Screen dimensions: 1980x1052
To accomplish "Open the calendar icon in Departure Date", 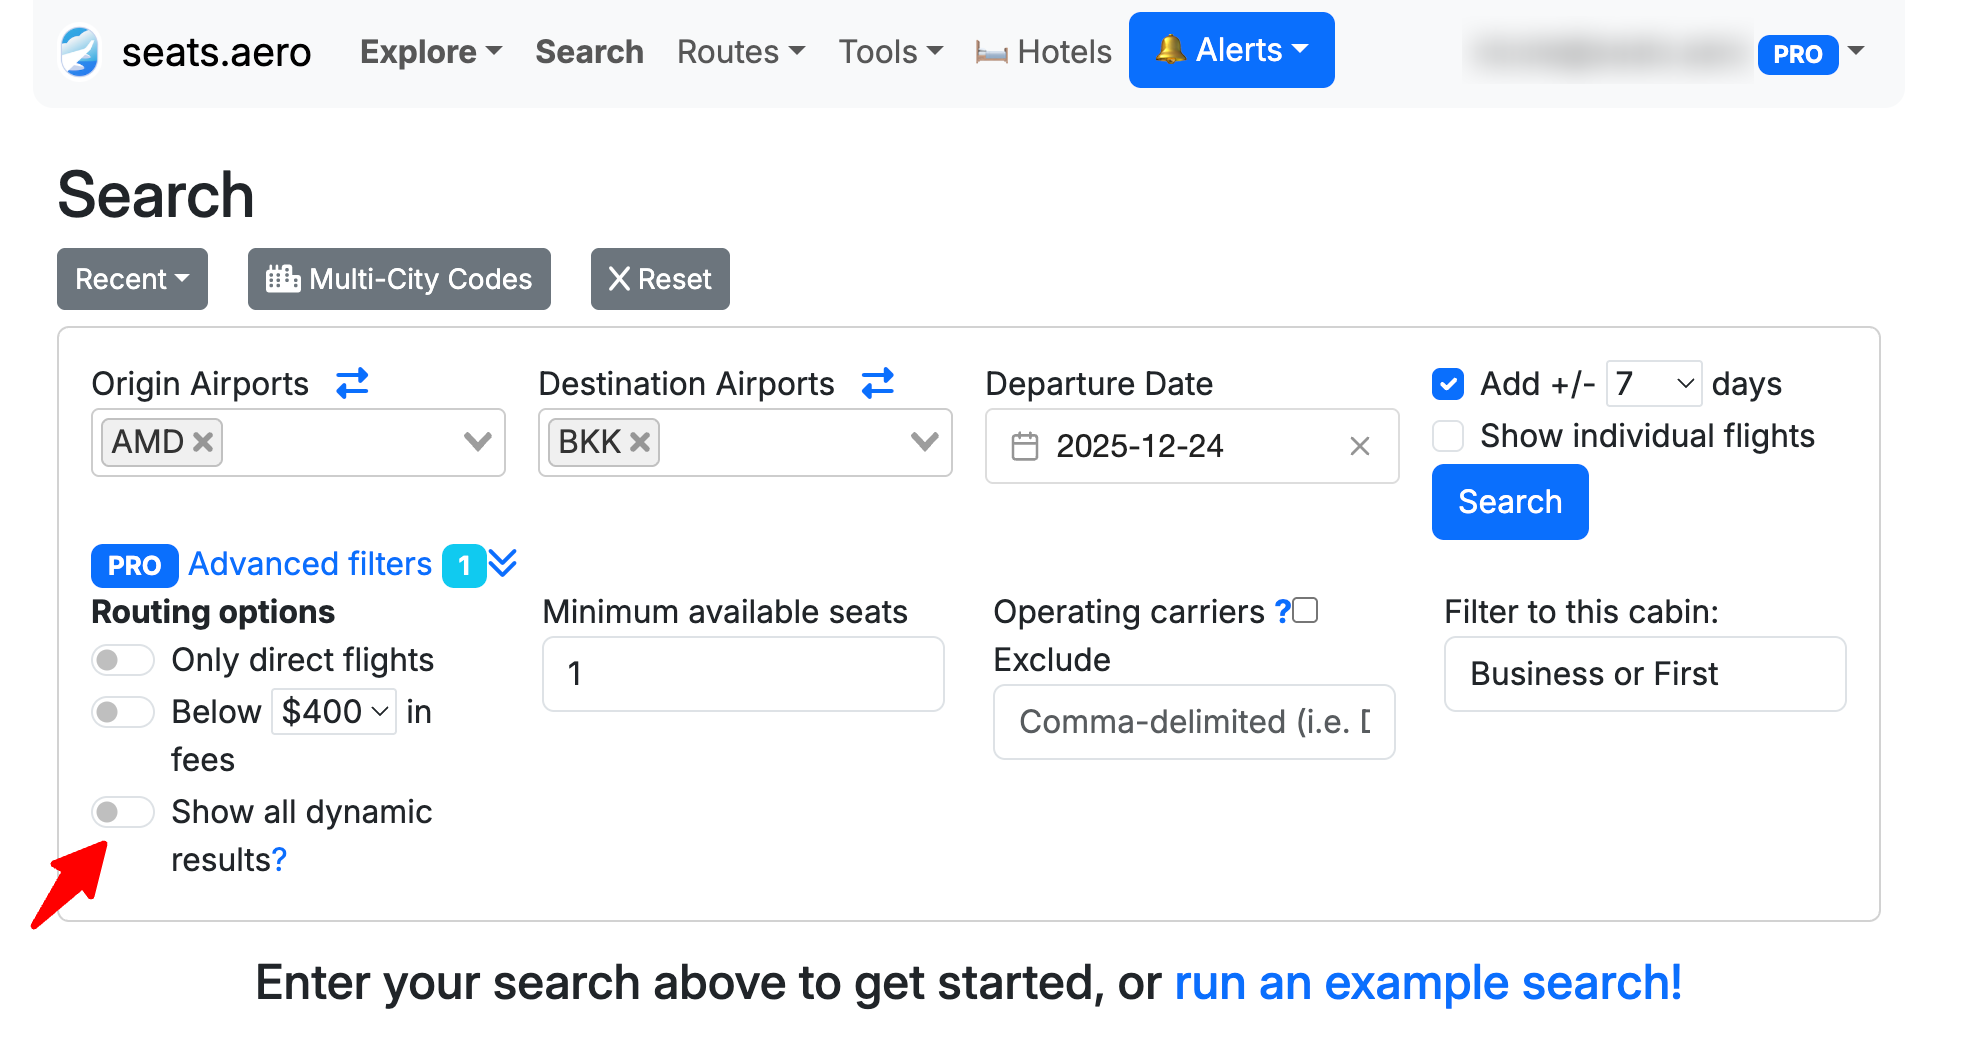I will 1025,446.
